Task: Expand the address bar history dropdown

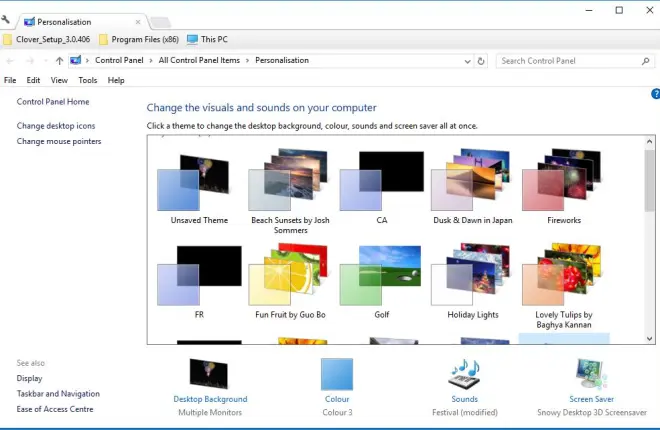Action: click(x=466, y=61)
